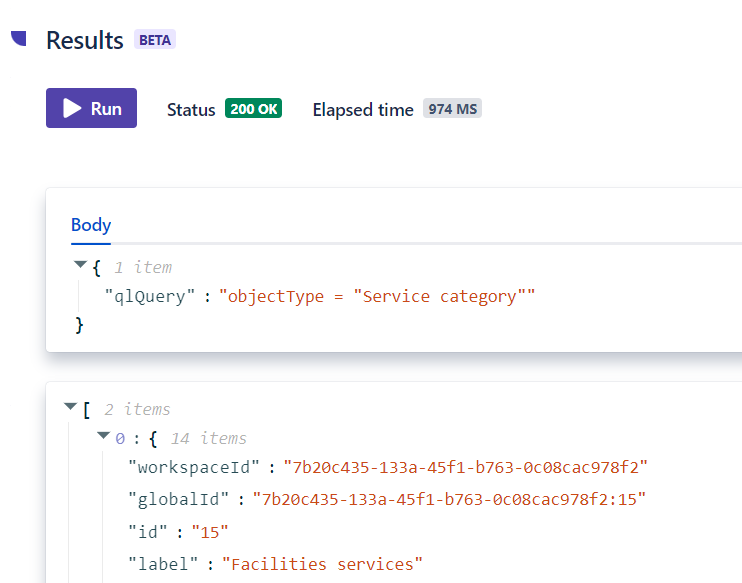Click the "14 items" count text
This screenshot has height=583, width=742.
pos(208,438)
